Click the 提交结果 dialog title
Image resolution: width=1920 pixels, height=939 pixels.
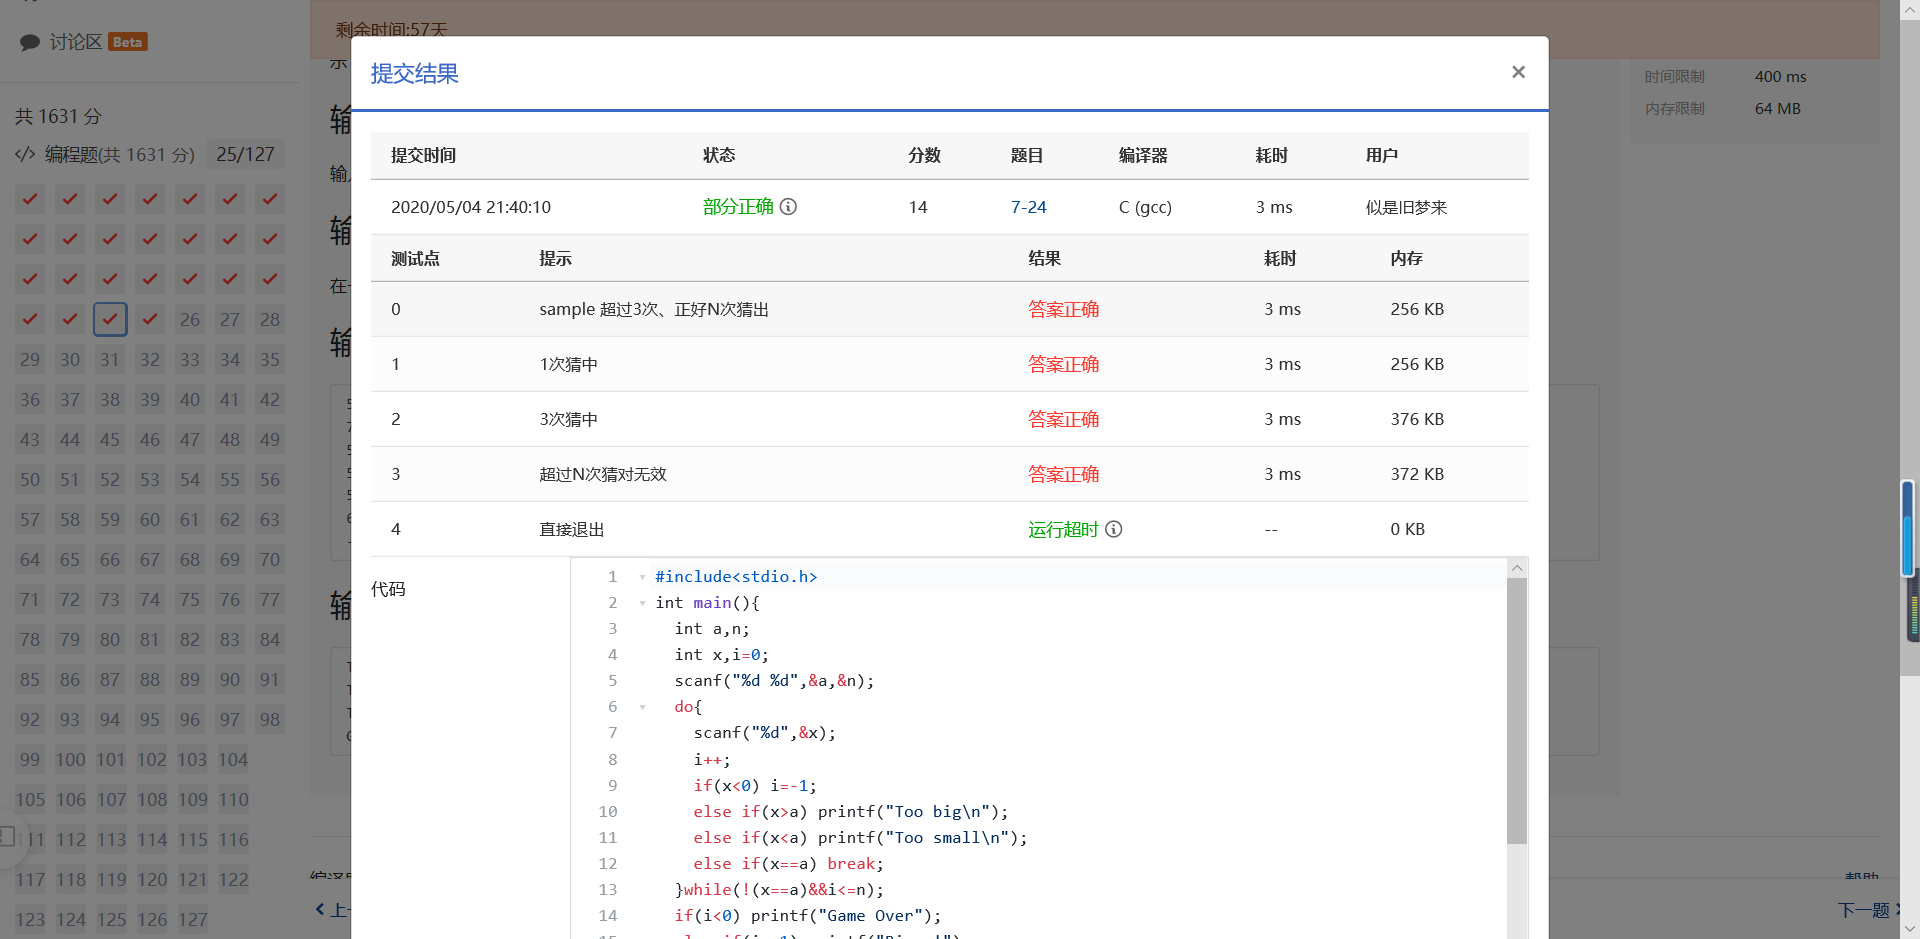(414, 73)
